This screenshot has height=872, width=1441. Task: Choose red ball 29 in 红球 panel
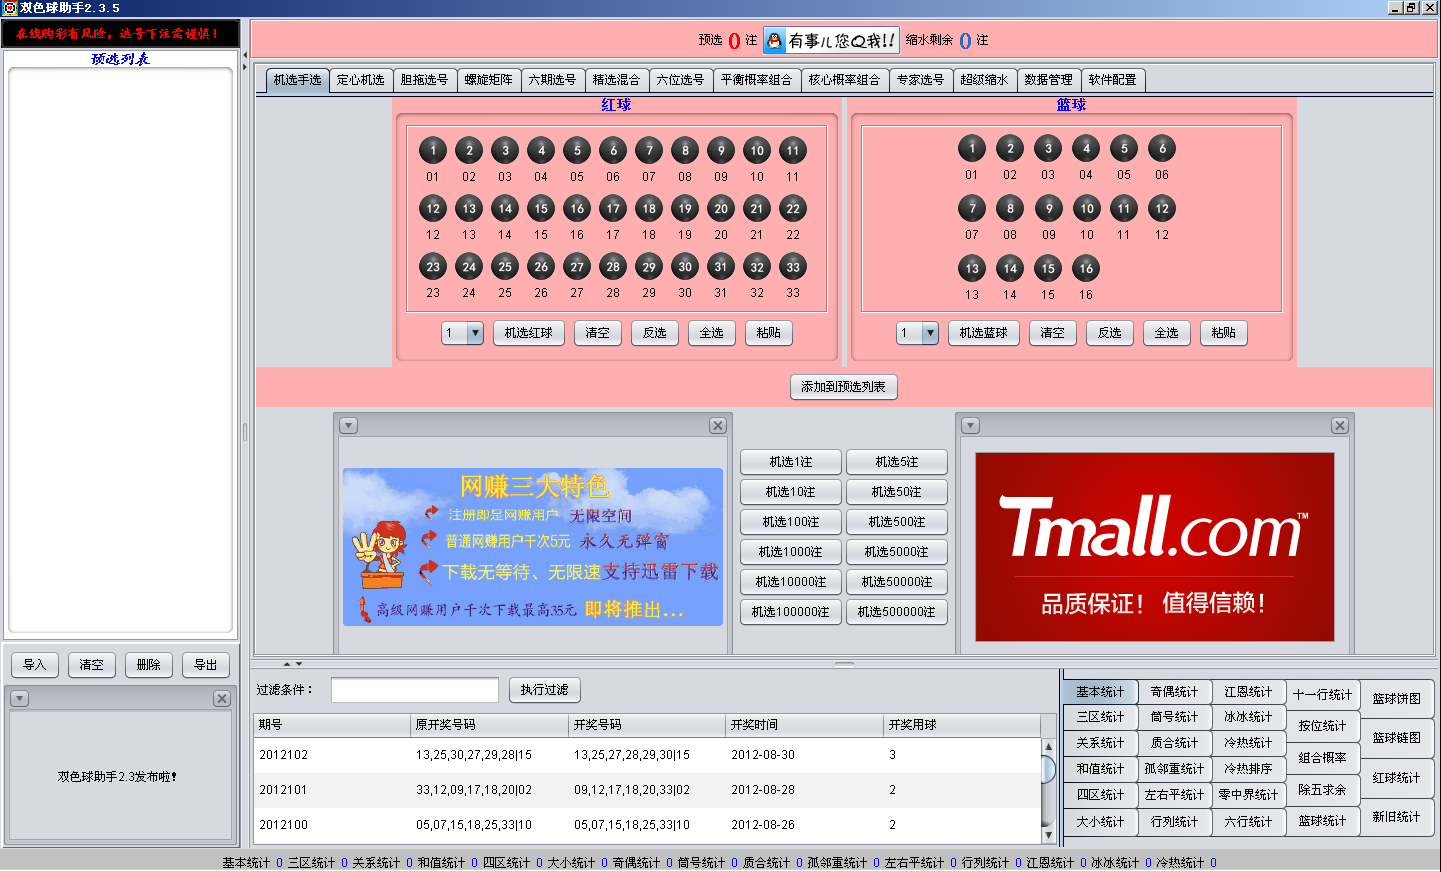coord(649,266)
